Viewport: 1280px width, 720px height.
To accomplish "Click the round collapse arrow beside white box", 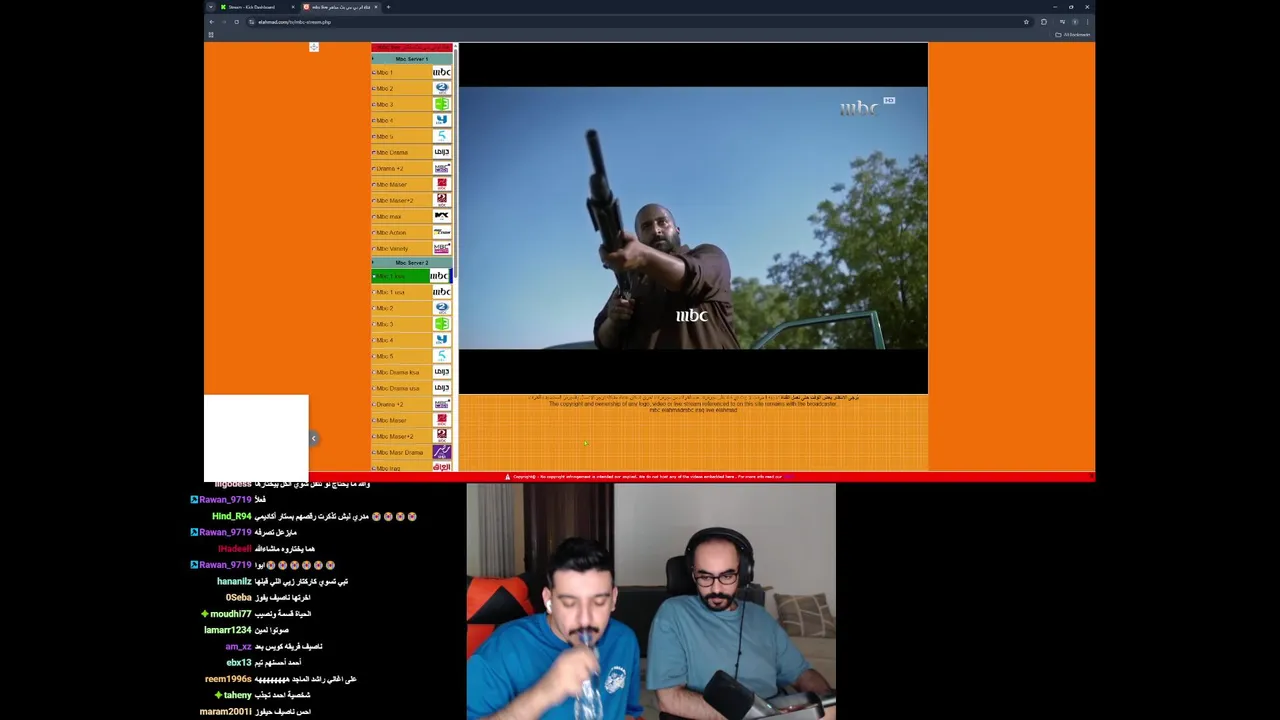I will 313,438.
